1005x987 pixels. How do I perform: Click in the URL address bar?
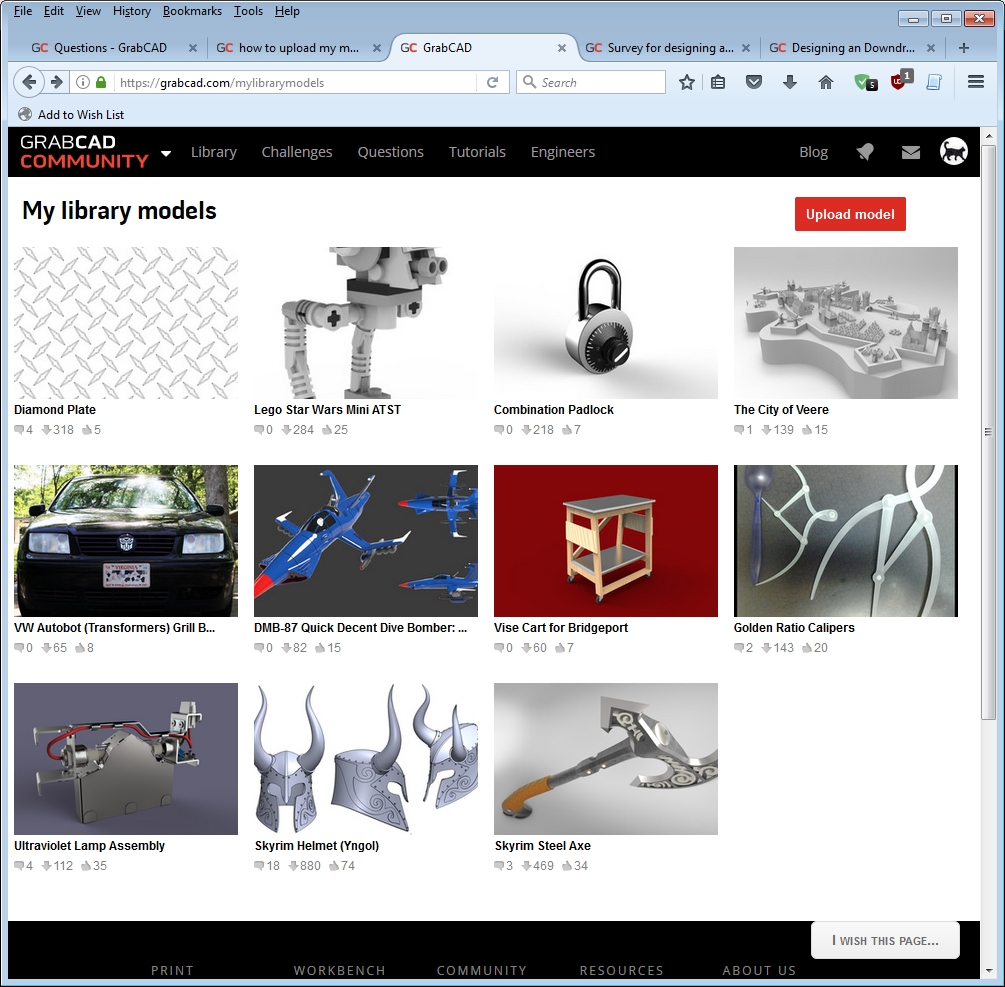tap(295, 82)
